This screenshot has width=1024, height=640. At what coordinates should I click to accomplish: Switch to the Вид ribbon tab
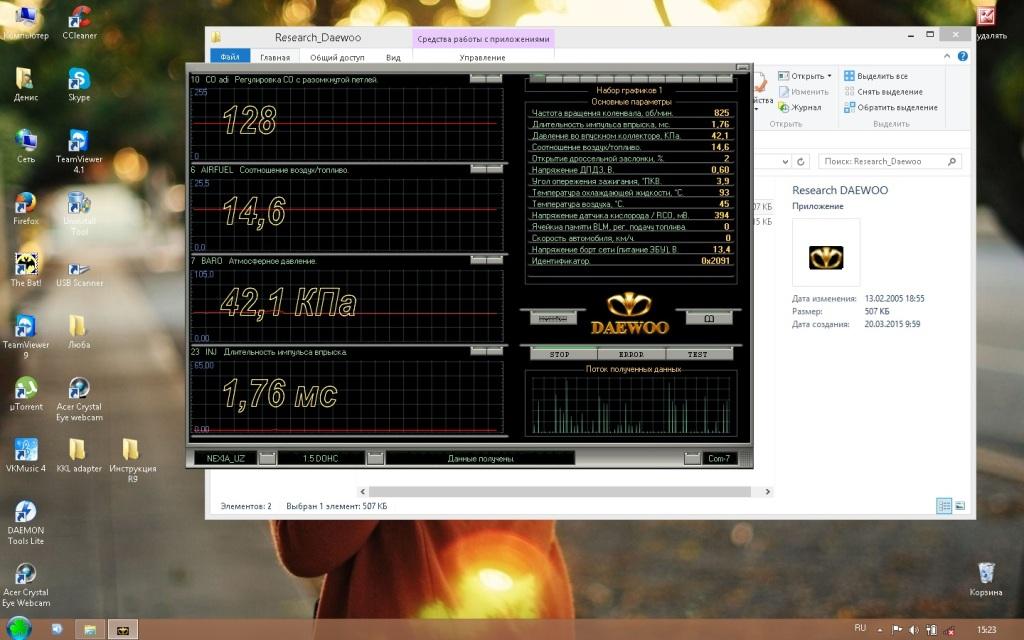click(393, 58)
